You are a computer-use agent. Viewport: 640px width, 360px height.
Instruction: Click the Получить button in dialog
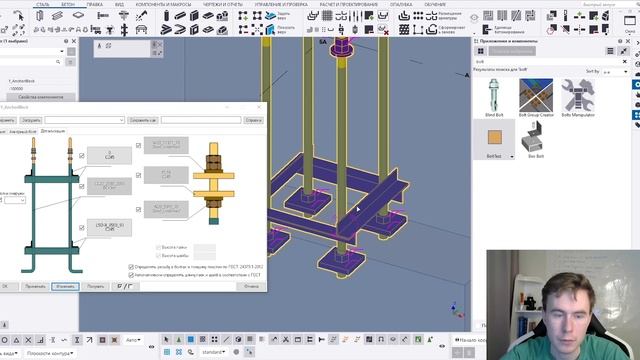pyautogui.click(x=96, y=286)
